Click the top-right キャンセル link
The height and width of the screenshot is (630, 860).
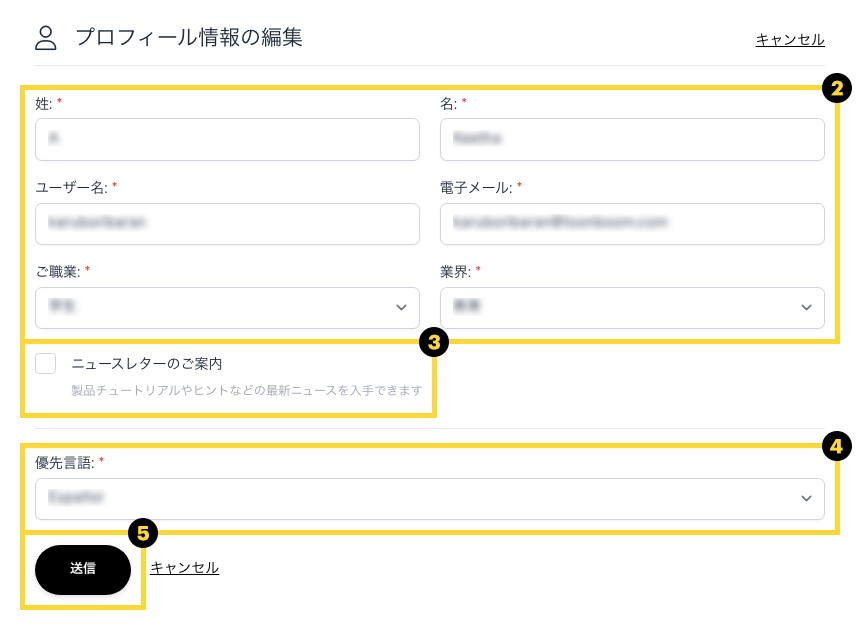[789, 40]
